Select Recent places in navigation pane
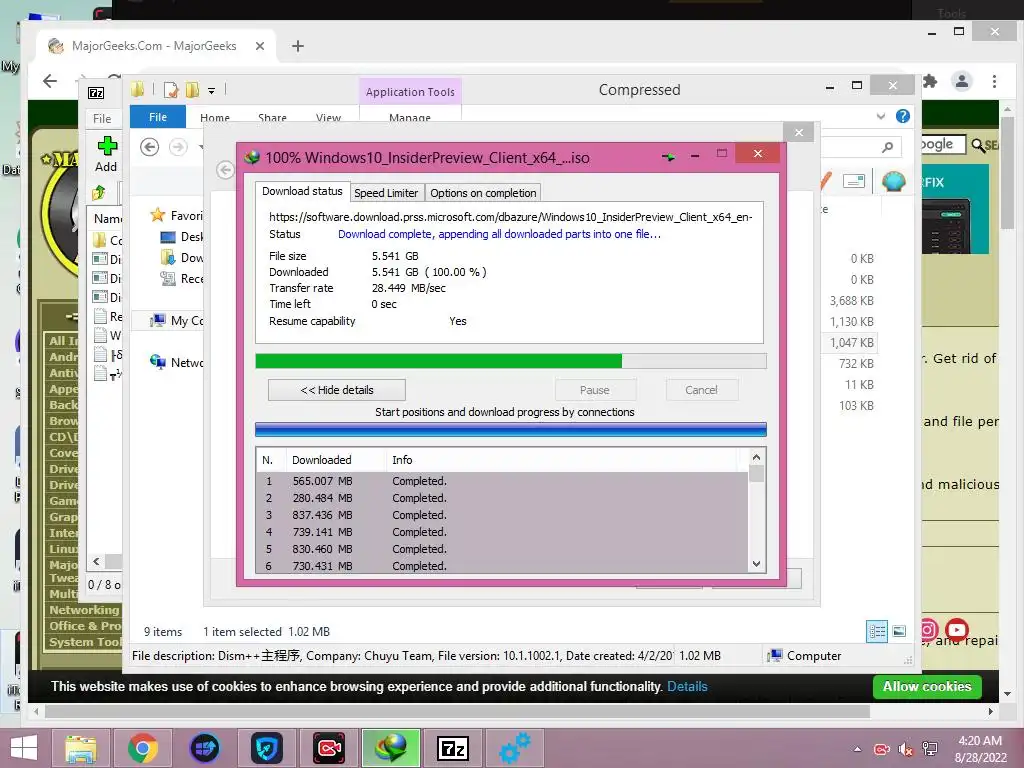The width and height of the screenshot is (1024, 768). pos(182,278)
